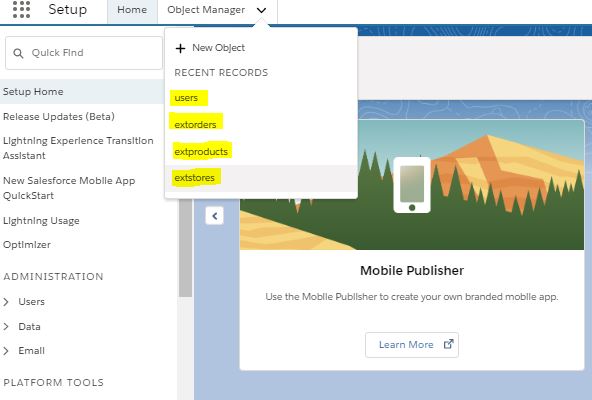592x400 pixels.
Task: Open the users recent record
Action: pyautogui.click(x=186, y=98)
